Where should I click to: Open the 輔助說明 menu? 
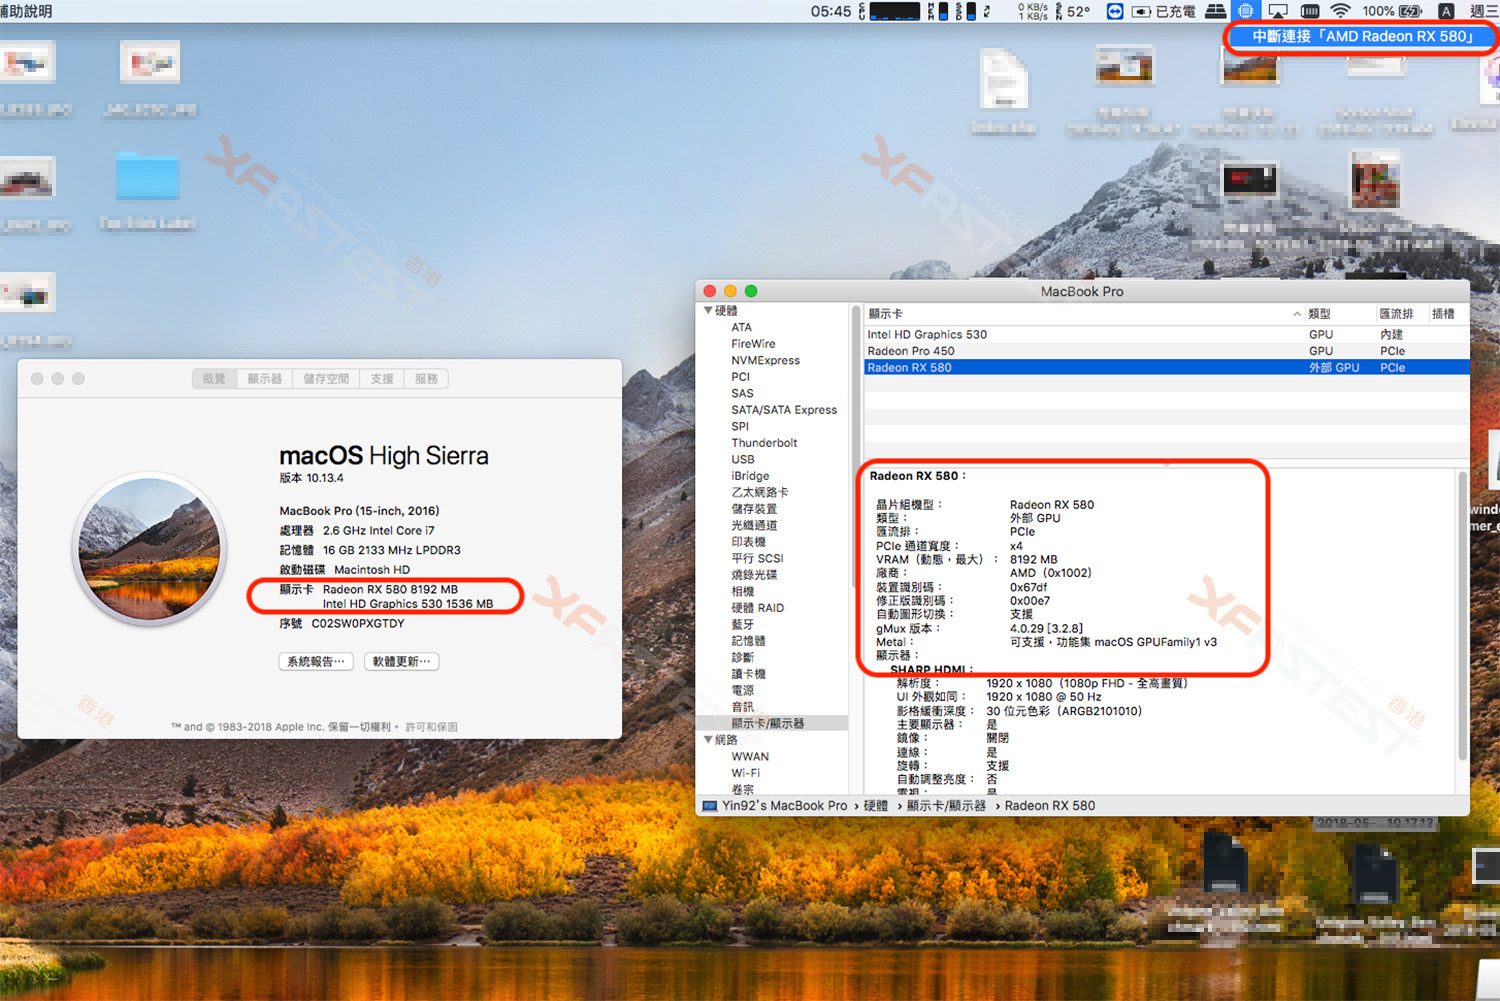click(26, 11)
